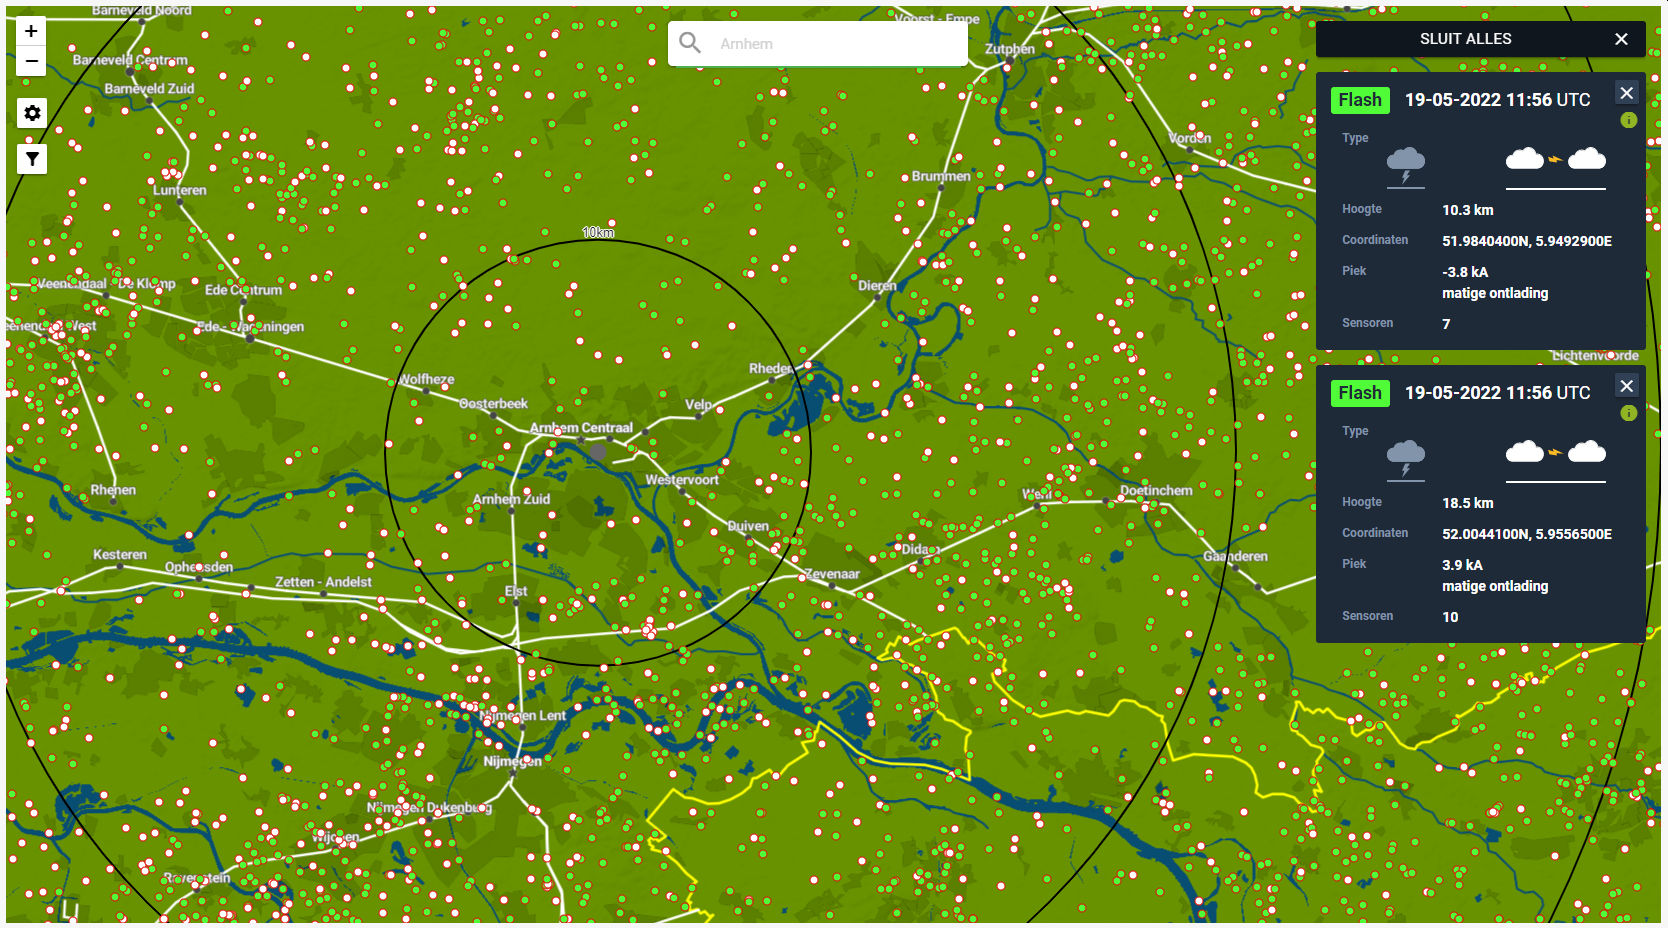
Task: Click the Arnhem Zuid map label
Action: 511,499
